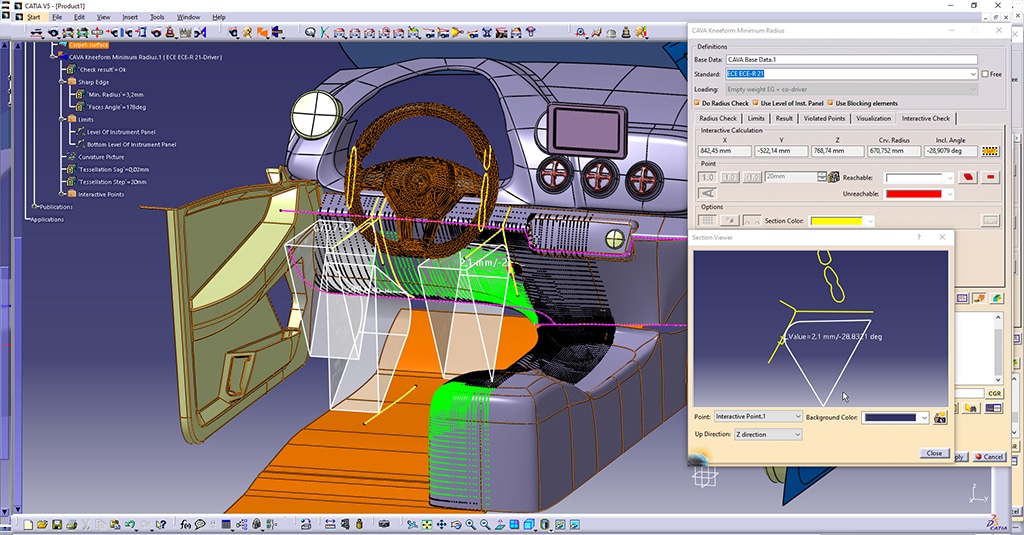
Task: Click the Section Viewer help question mark
Action: (x=919, y=237)
